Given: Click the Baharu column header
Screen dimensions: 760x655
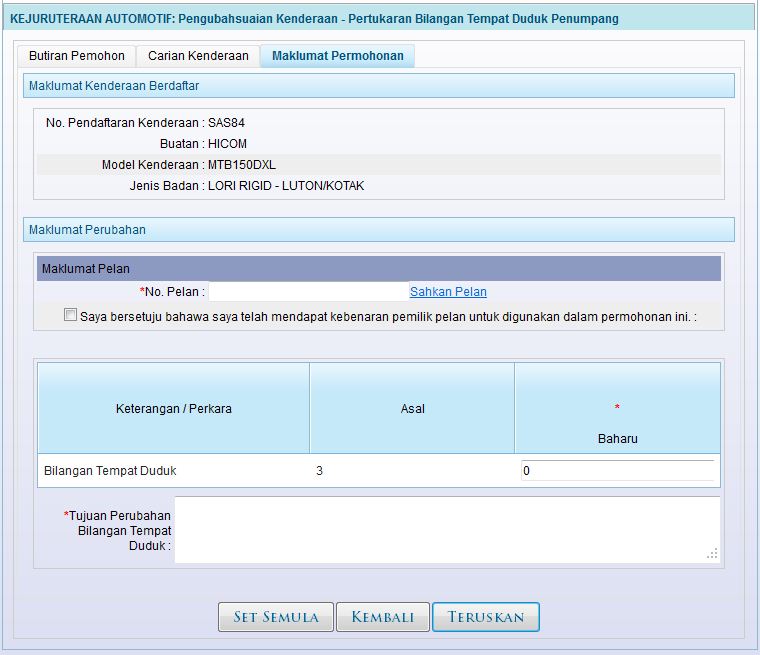Looking at the screenshot, I should (618, 409).
